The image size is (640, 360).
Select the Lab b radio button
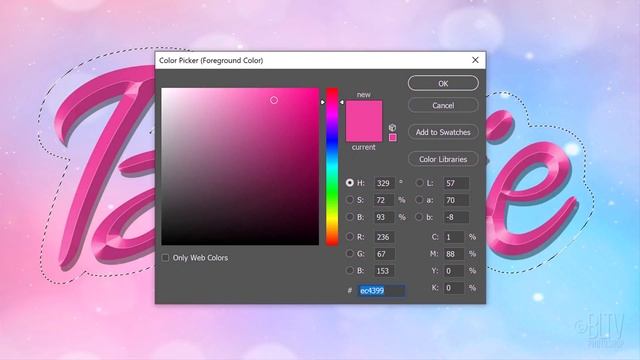[x=419, y=217]
